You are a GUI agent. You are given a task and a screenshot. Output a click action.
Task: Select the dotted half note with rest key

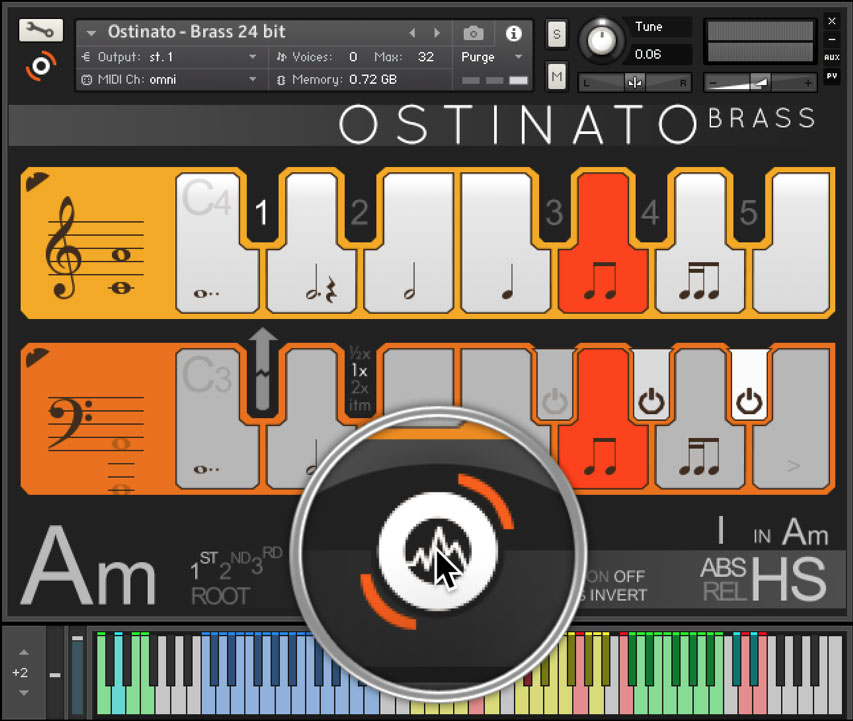click(311, 243)
